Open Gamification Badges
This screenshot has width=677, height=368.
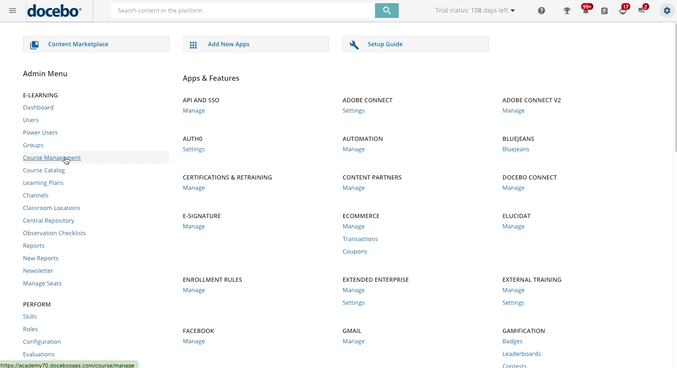click(x=512, y=341)
